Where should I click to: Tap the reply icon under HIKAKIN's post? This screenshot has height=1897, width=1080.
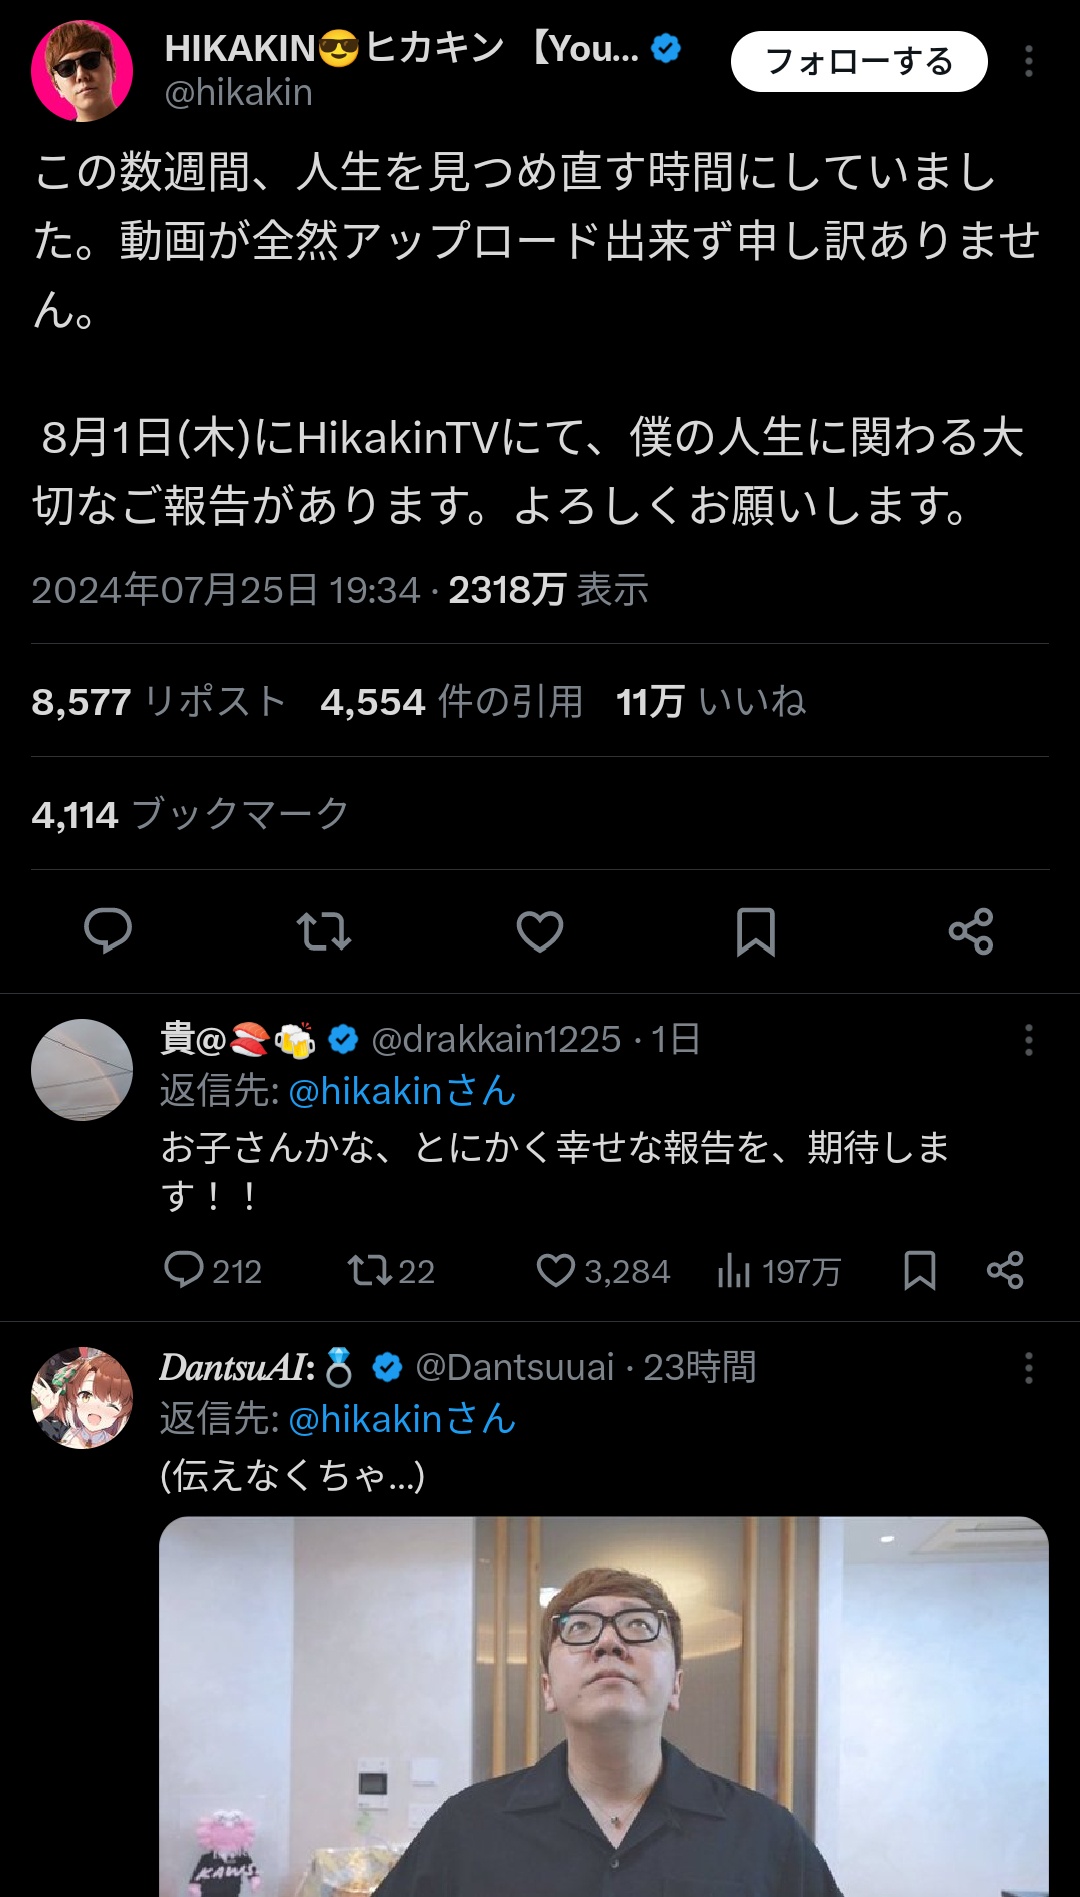(108, 931)
